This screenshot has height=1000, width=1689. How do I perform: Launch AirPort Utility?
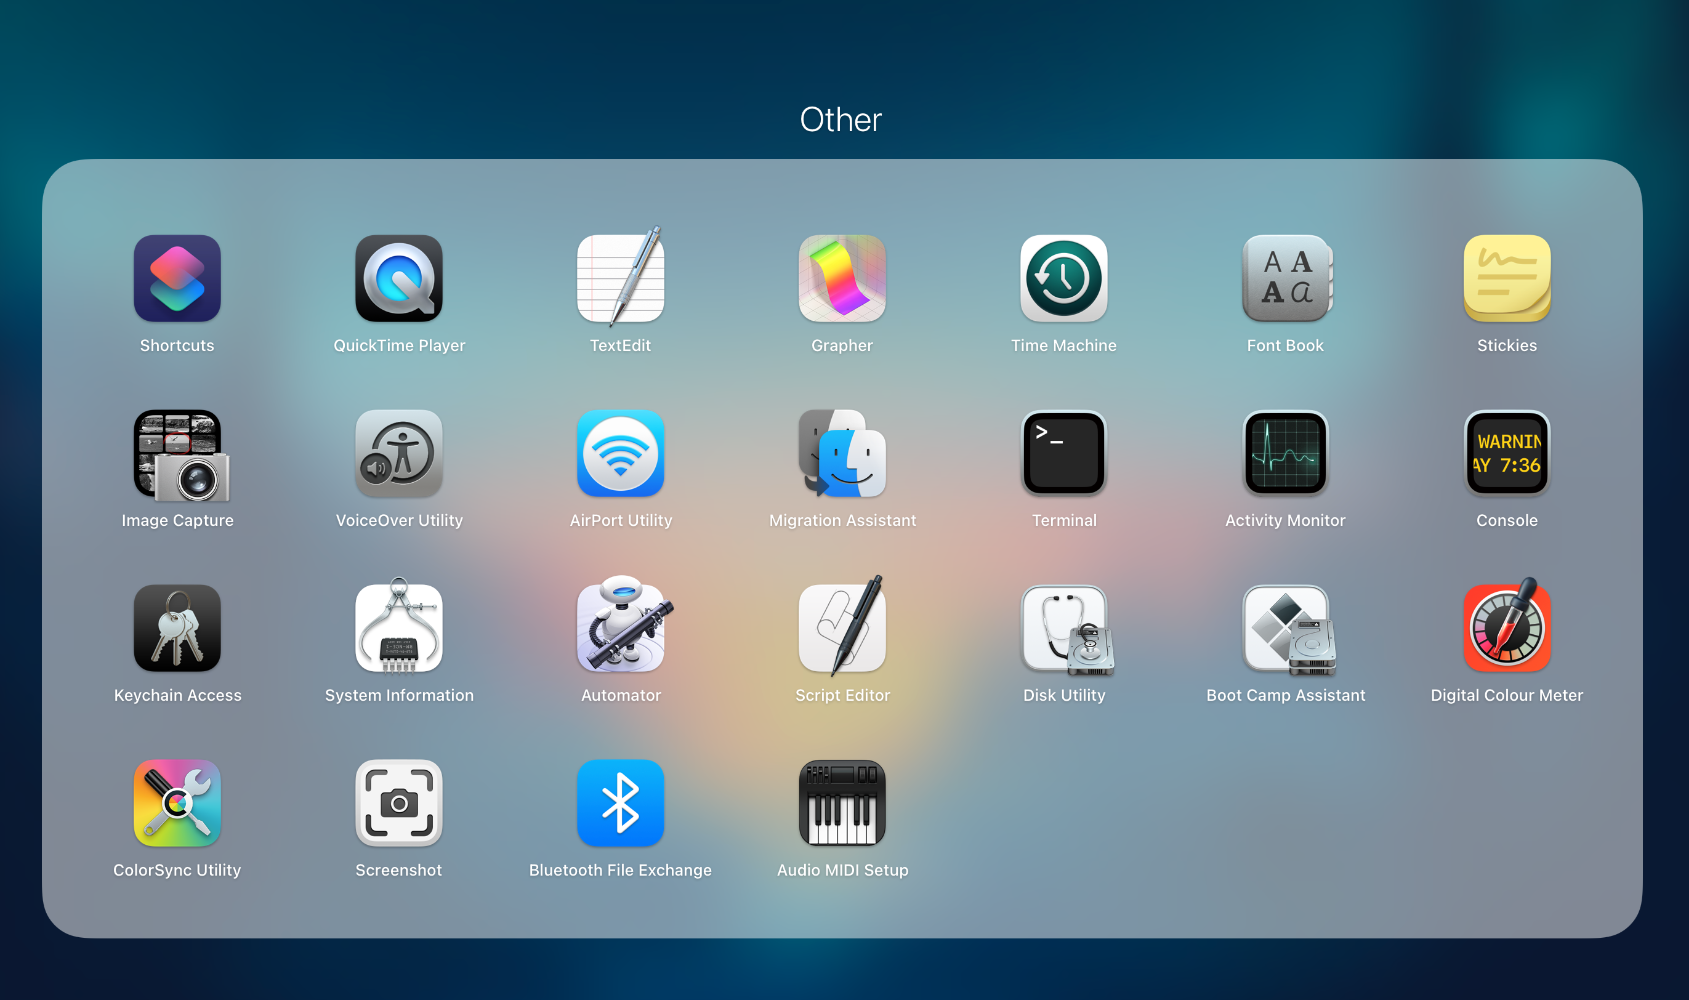(620, 454)
